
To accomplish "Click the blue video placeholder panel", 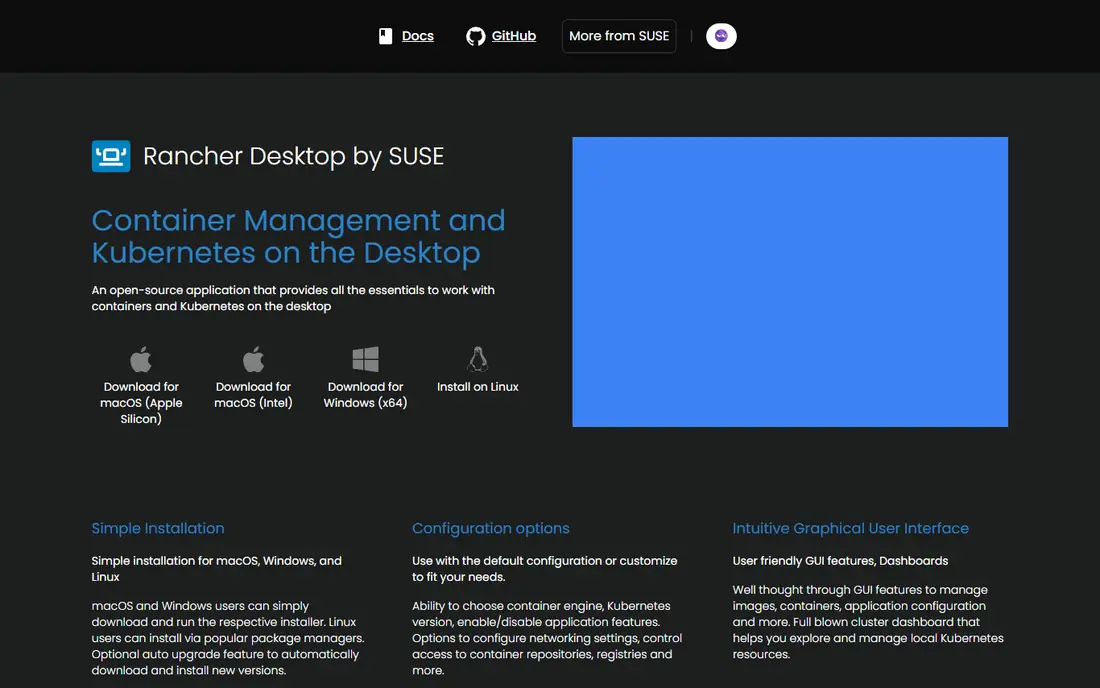I will tap(790, 282).
